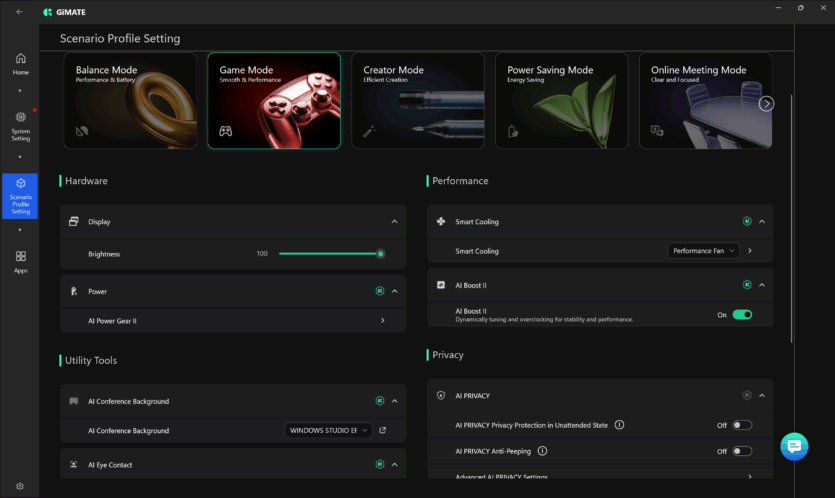
Task: Click the back arrow in title bar
Action: point(19,12)
